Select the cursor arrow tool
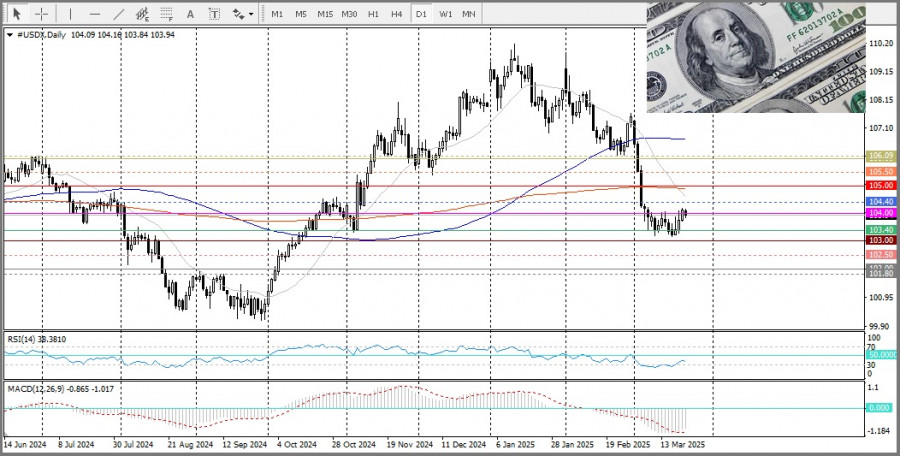The height and width of the screenshot is (456, 900). (16, 14)
